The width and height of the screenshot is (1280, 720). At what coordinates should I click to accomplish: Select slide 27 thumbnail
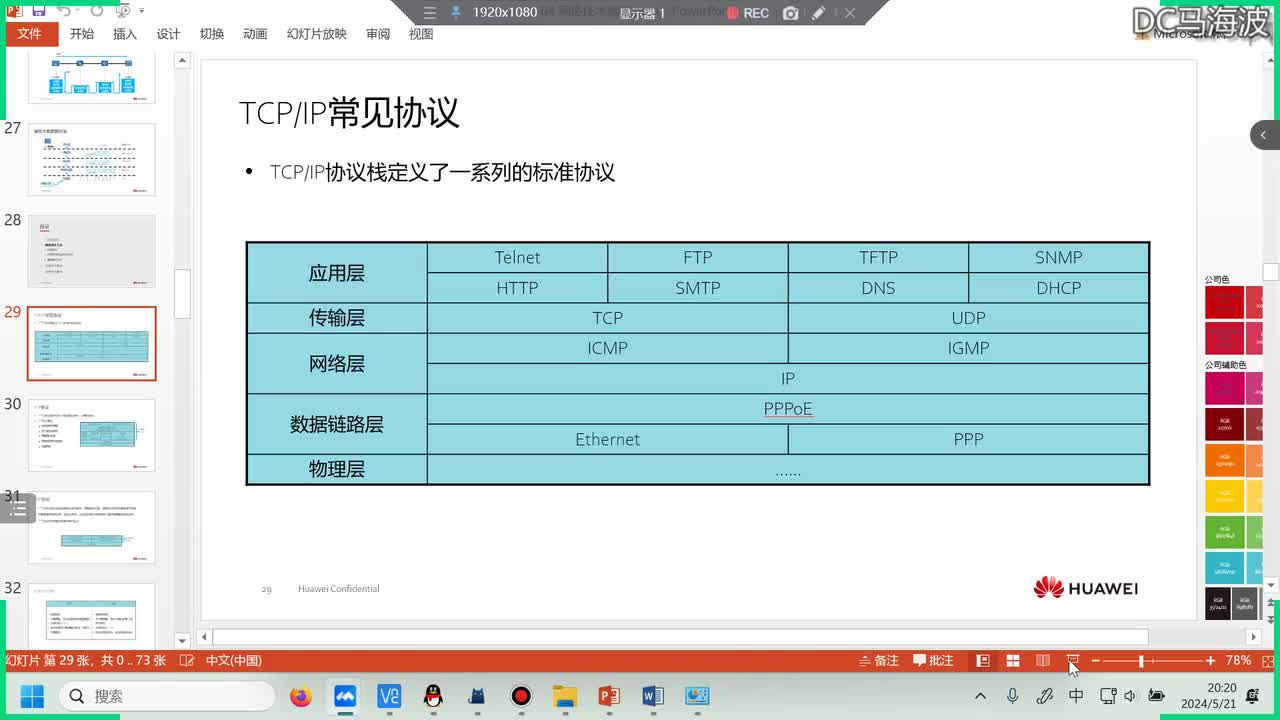[92, 160]
